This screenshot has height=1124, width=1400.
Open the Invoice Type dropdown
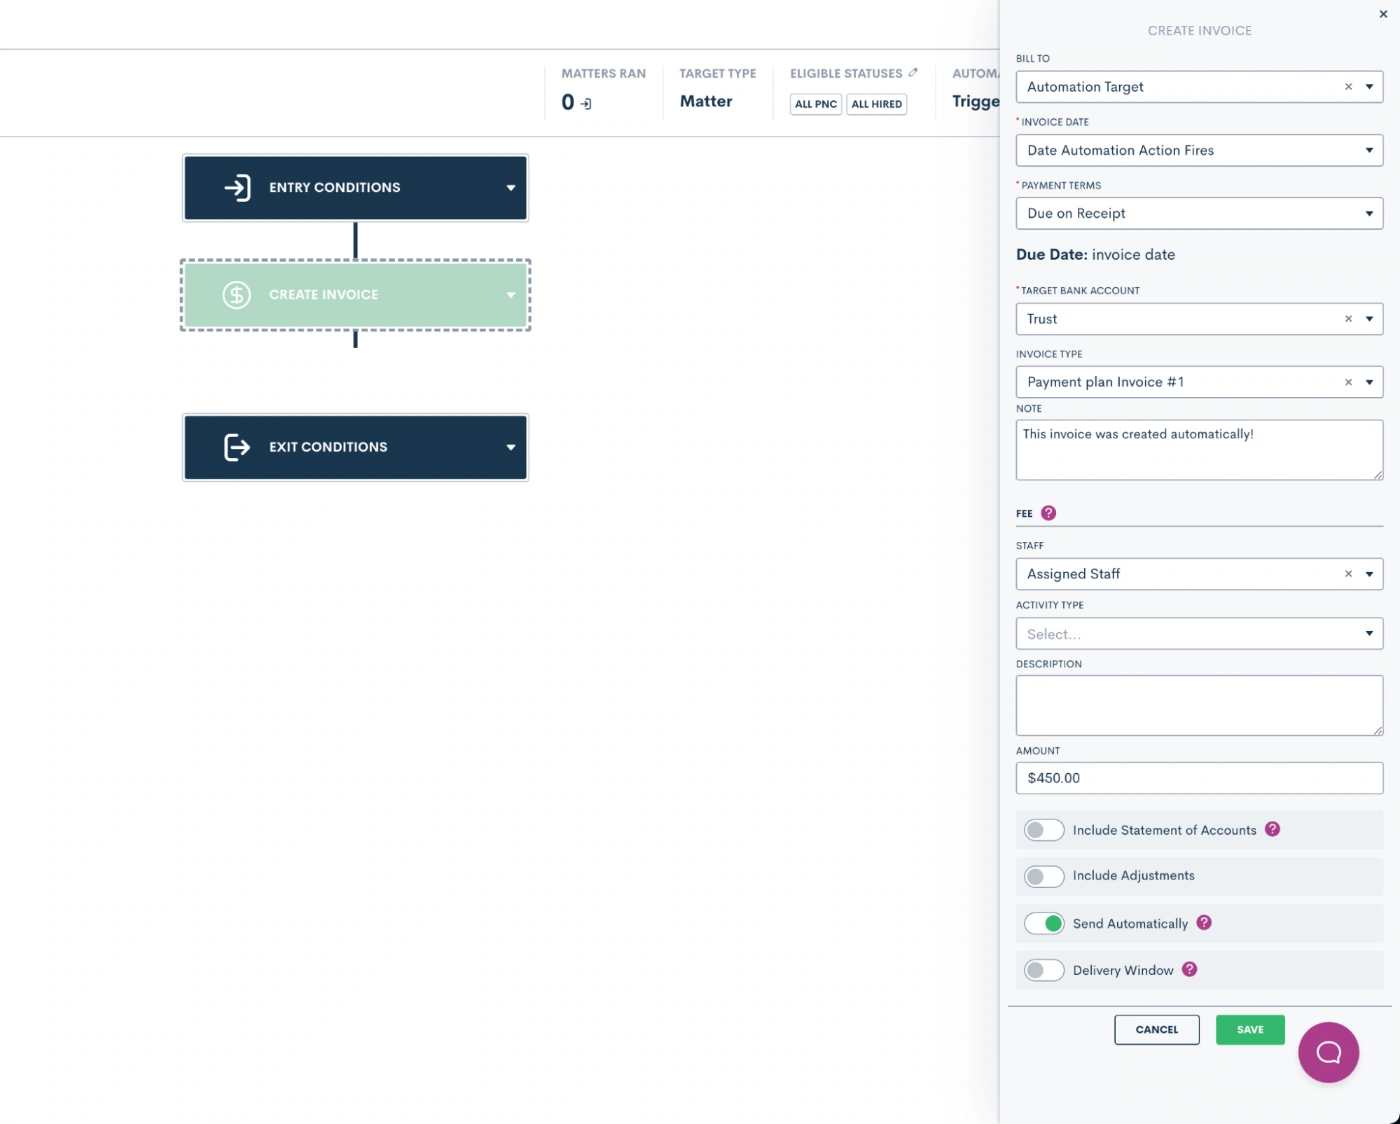point(1369,382)
